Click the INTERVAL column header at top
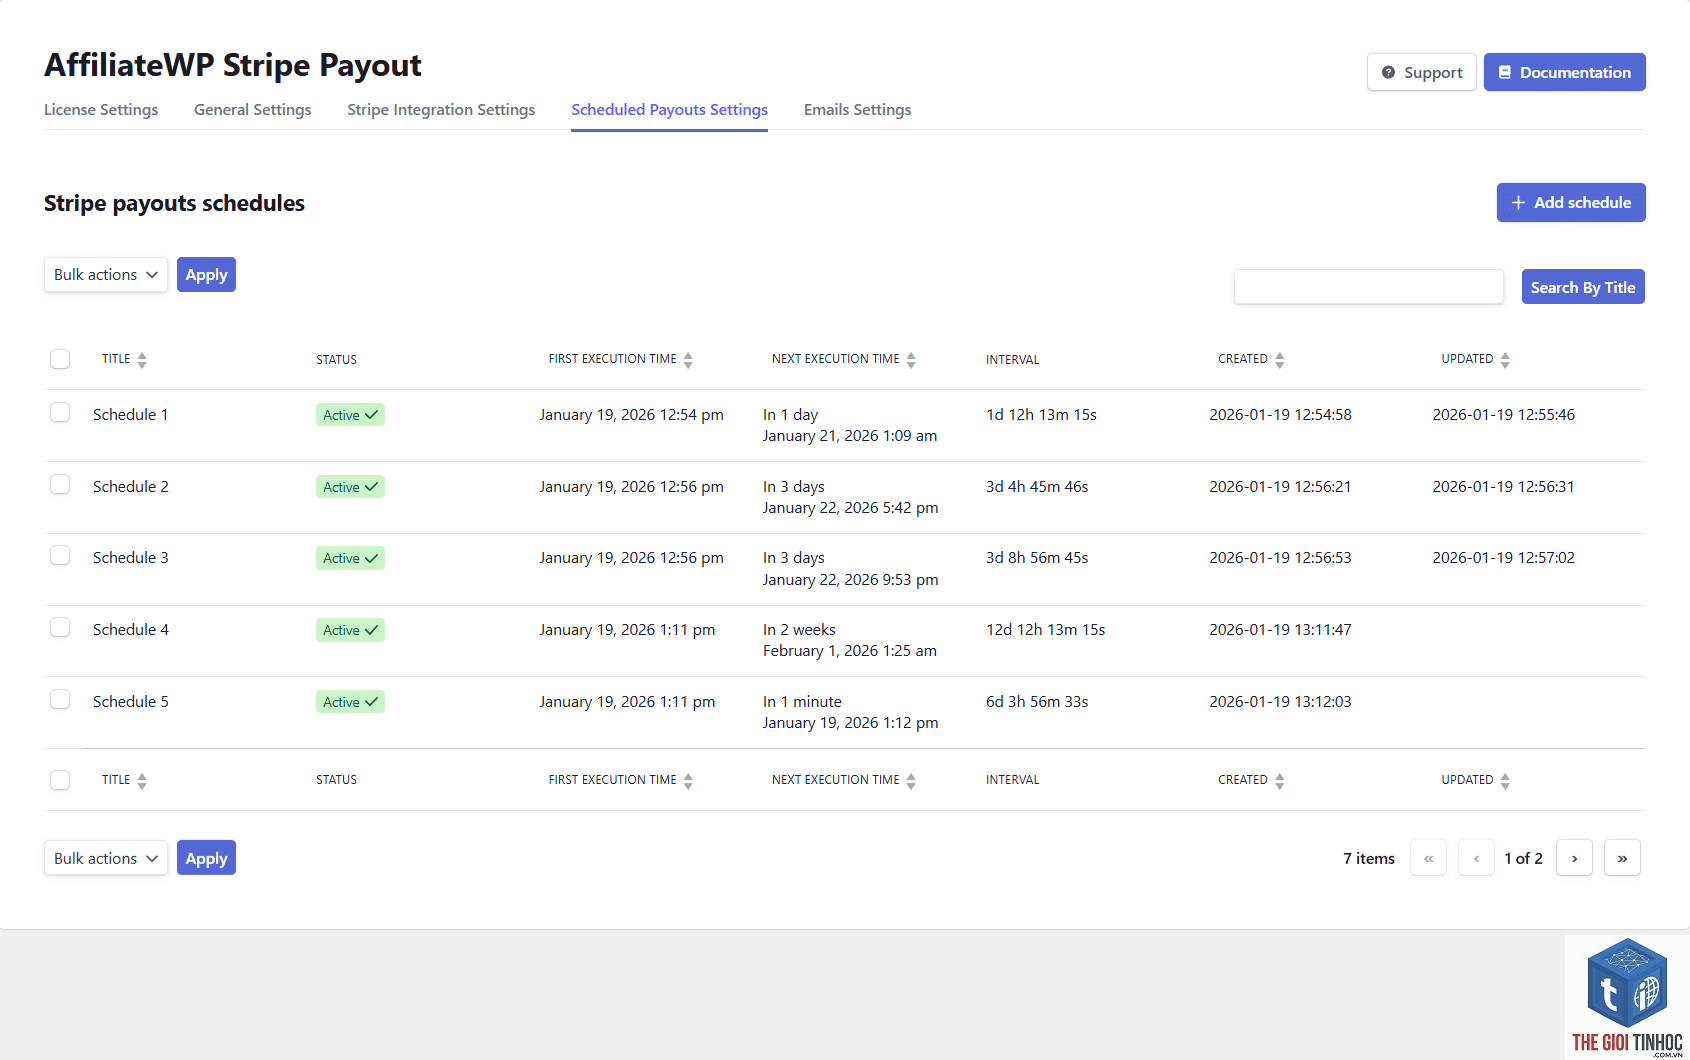The height and width of the screenshot is (1060, 1690). [x=1012, y=359]
